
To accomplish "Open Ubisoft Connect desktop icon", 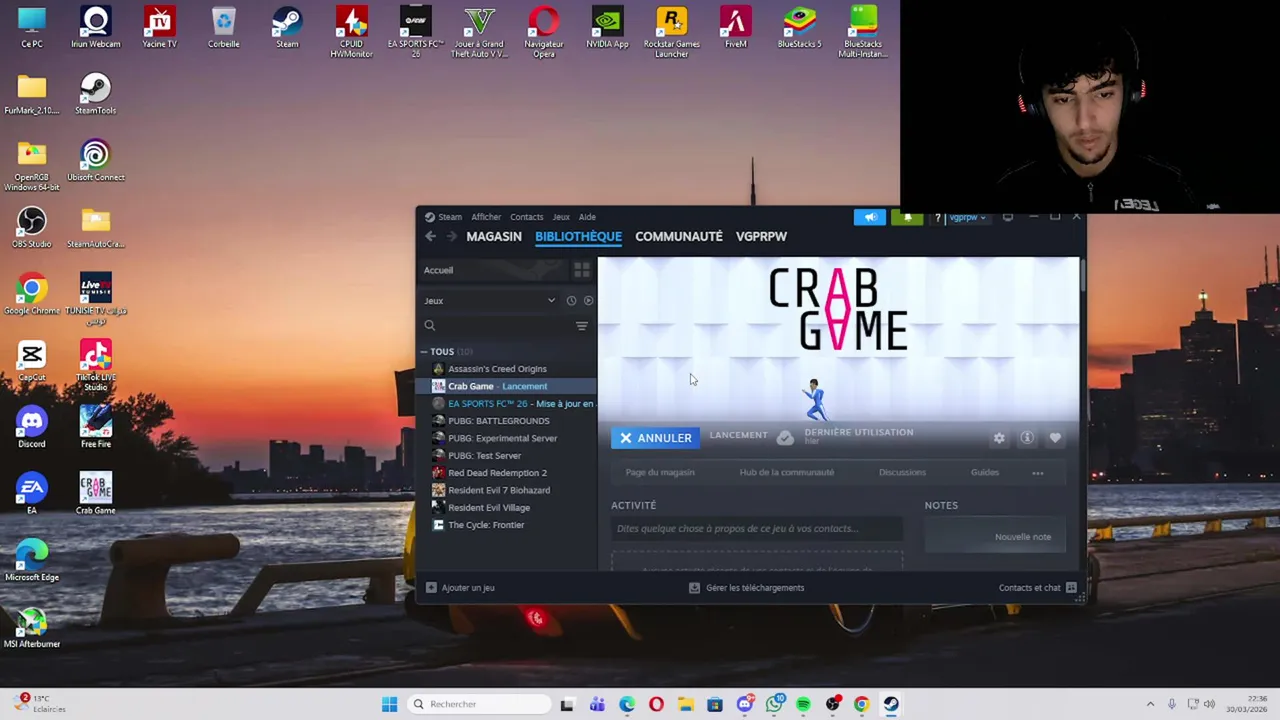I will click(x=96, y=160).
